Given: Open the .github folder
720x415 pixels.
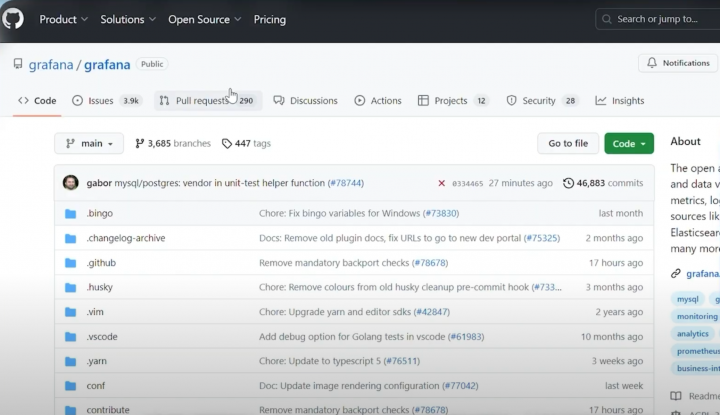Looking at the screenshot, I should 101,263.
